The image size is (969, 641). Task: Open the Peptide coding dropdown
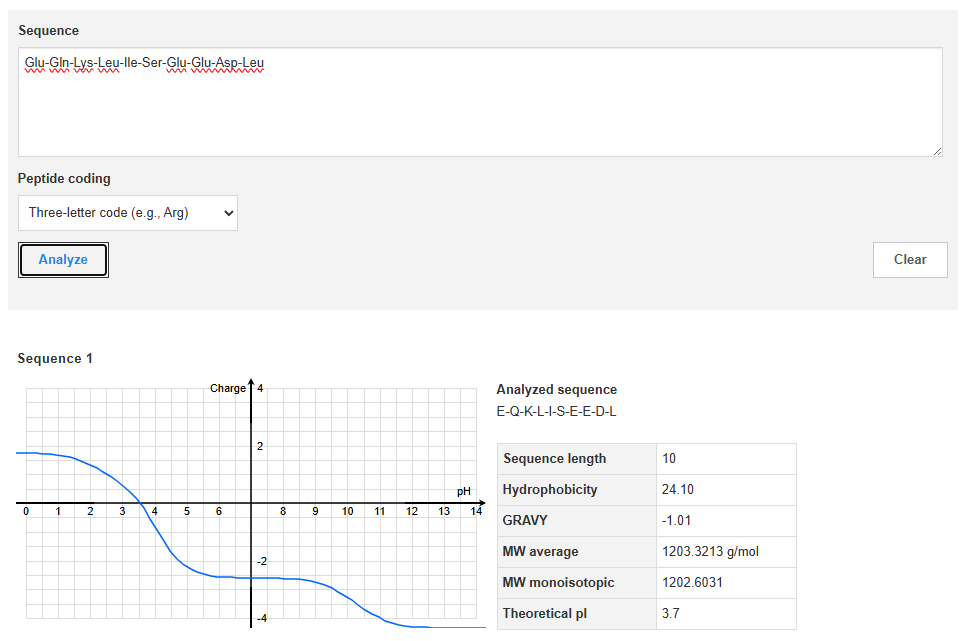(x=128, y=213)
